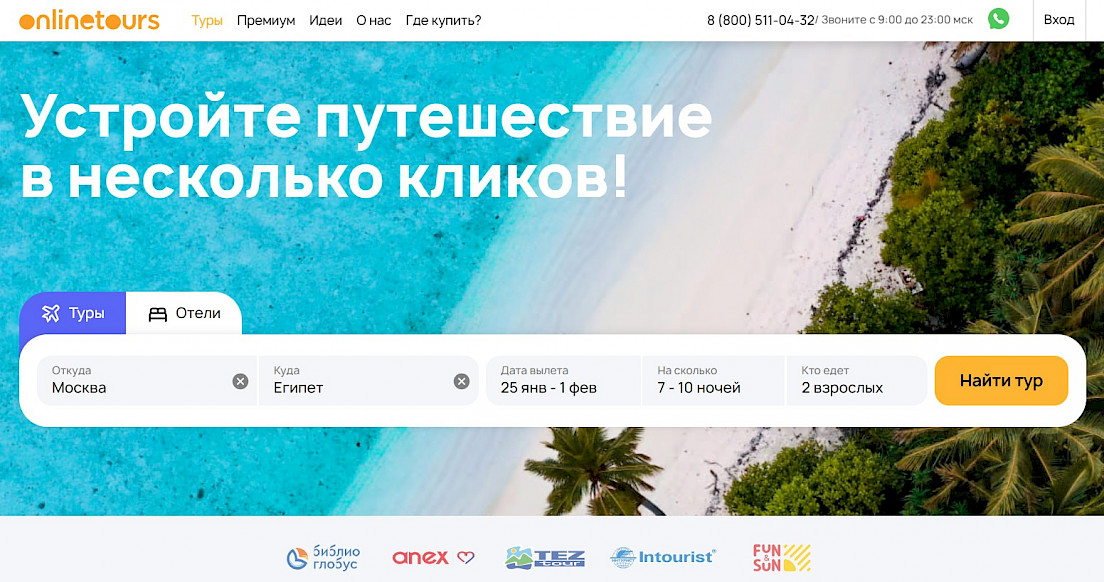Open the Anex tour operator logo
This screenshot has height=582, width=1104.
433,557
